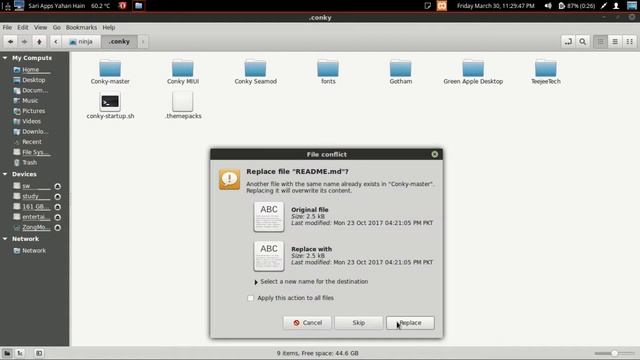
Task: Eject the 161 GB device
Action: pos(58,207)
